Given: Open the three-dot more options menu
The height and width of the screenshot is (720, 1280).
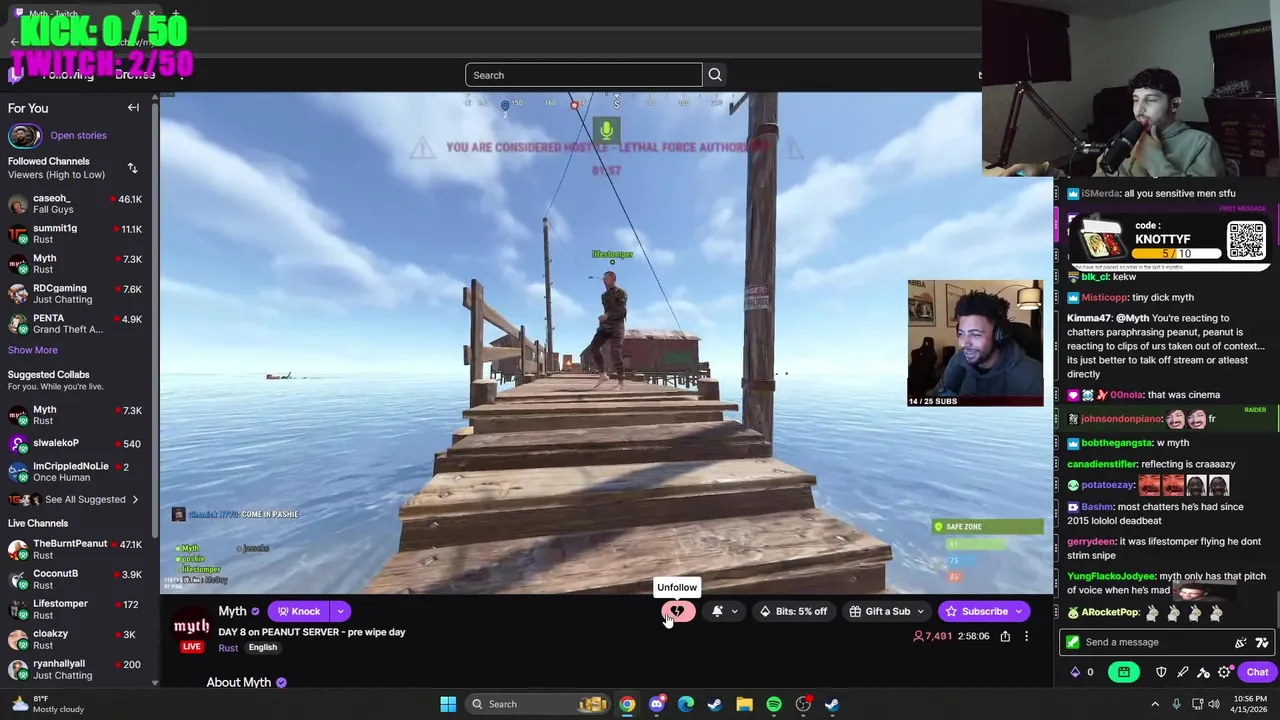Looking at the screenshot, I should (1026, 636).
